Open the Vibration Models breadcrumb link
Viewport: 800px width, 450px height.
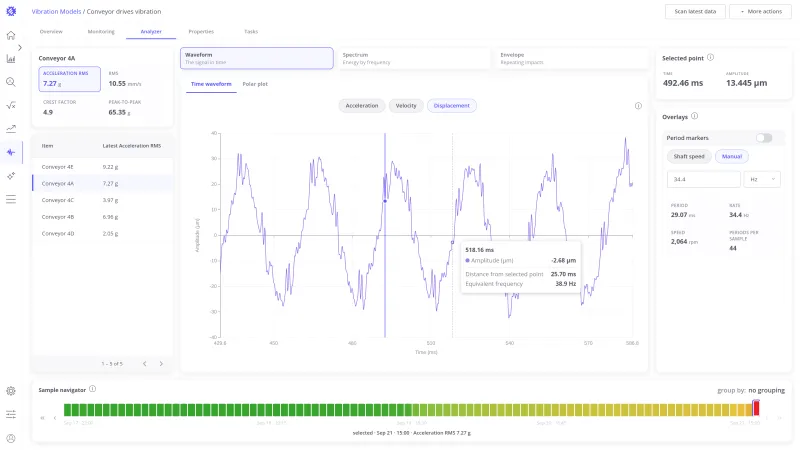click(56, 11)
